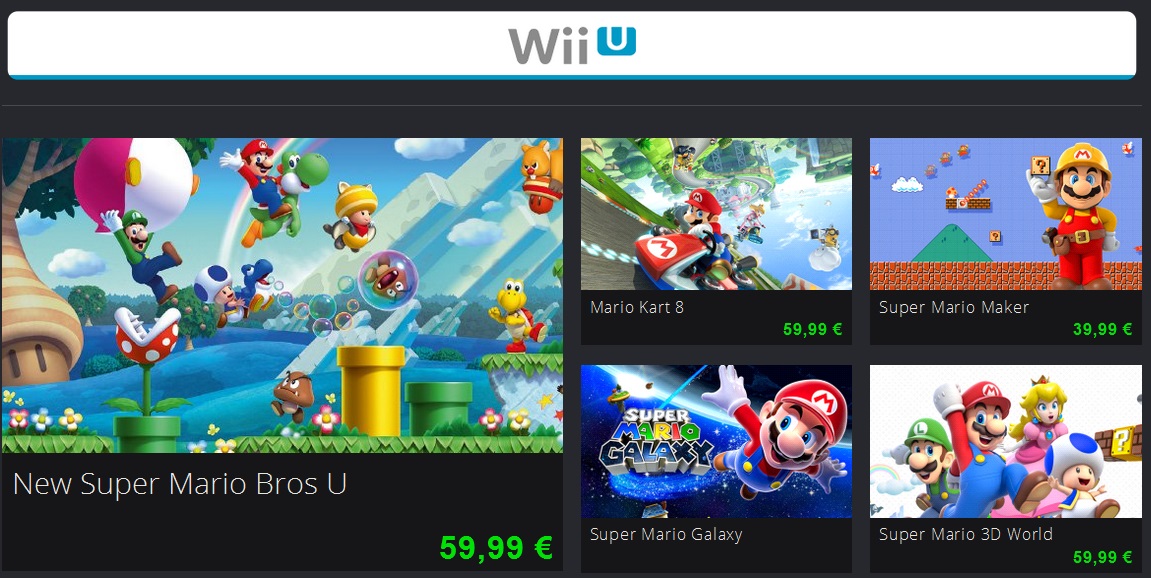This screenshot has width=1151, height=578.
Task: Open the Super Mario Maker thumbnail image
Action: coord(1006,214)
